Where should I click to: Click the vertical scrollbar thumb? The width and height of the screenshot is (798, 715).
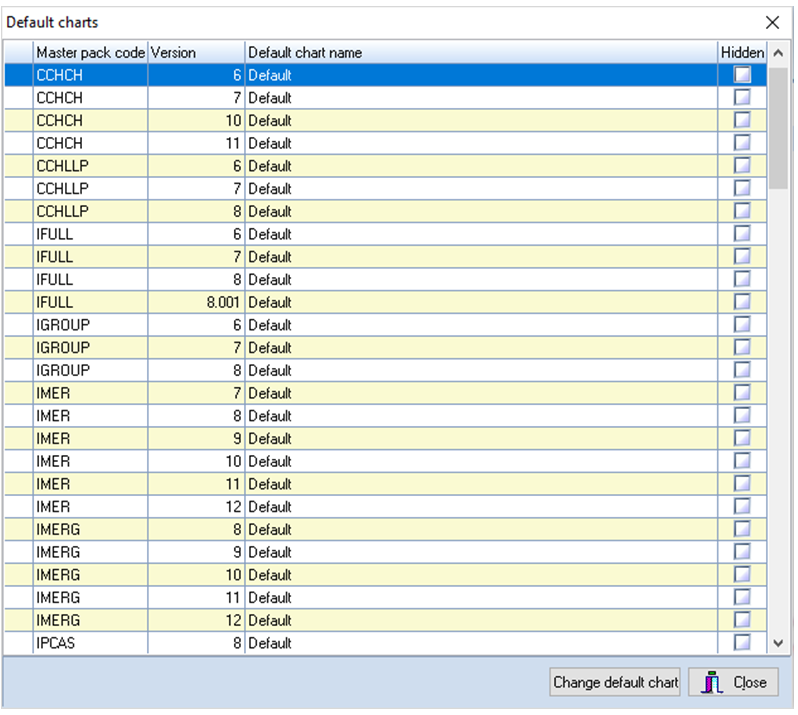click(x=778, y=128)
